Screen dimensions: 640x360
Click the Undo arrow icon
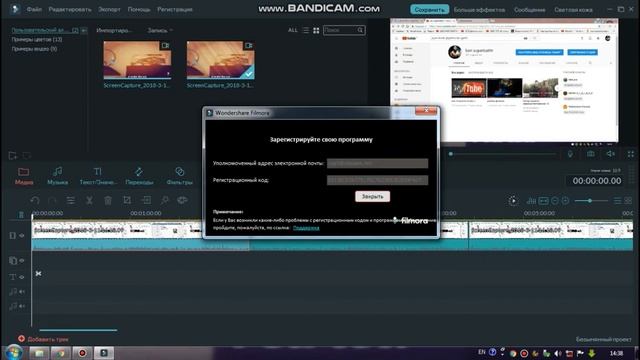pos(35,200)
